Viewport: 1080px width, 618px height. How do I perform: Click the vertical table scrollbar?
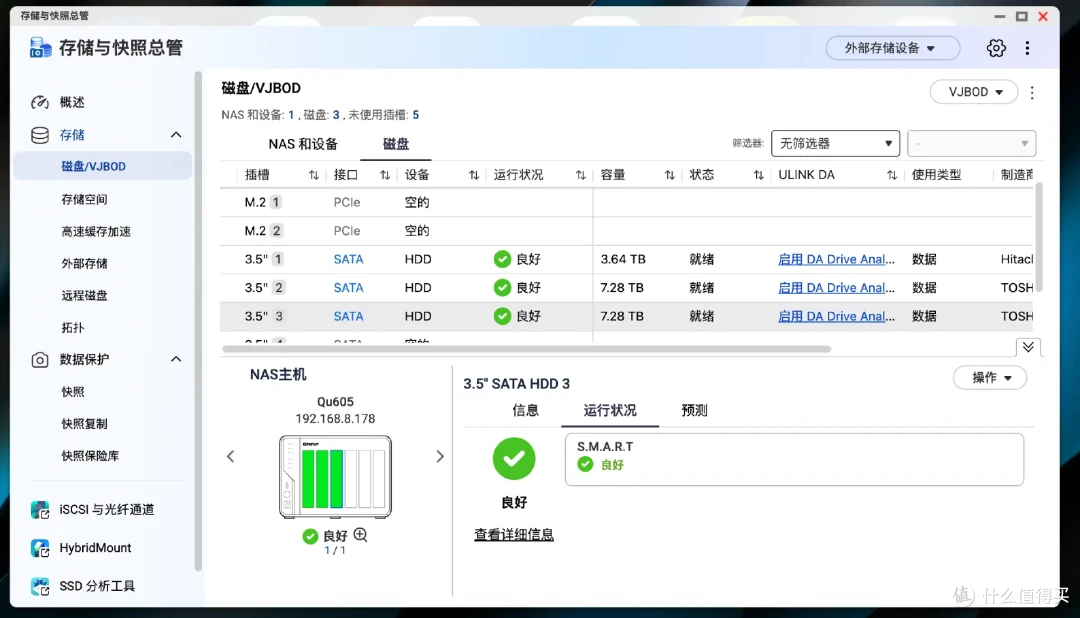(1039, 238)
